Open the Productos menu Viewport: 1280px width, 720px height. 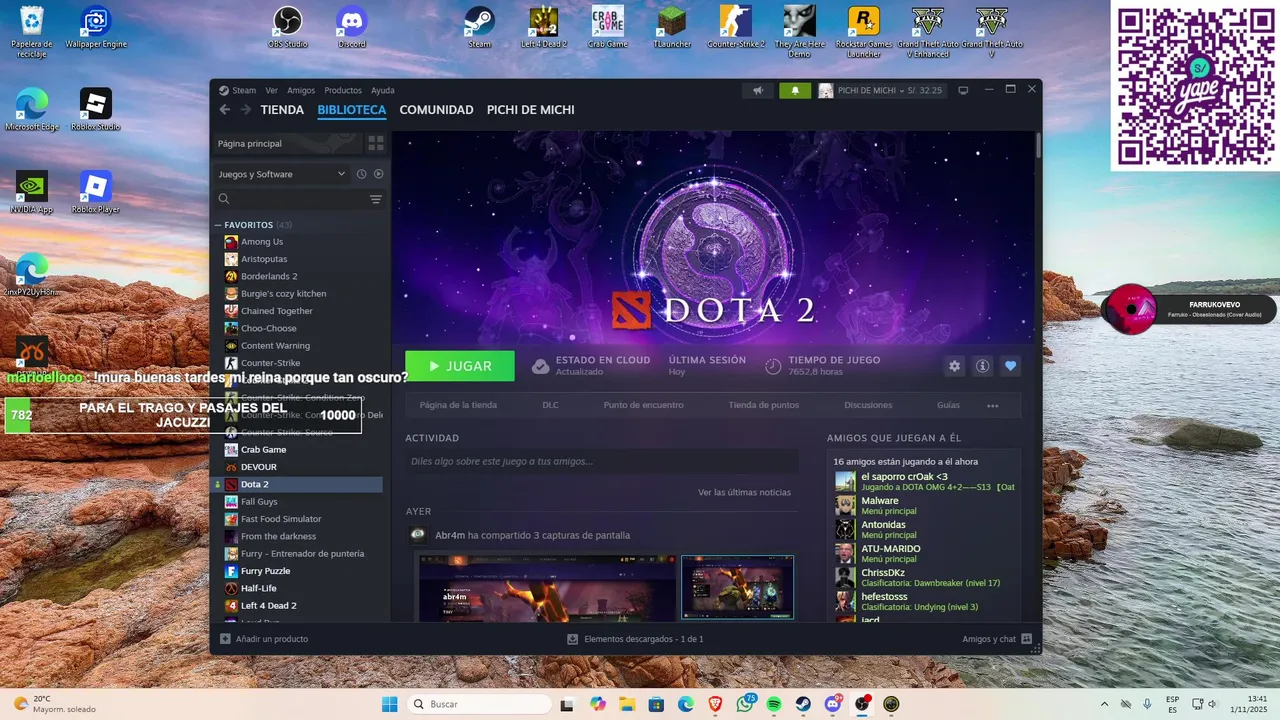343,90
